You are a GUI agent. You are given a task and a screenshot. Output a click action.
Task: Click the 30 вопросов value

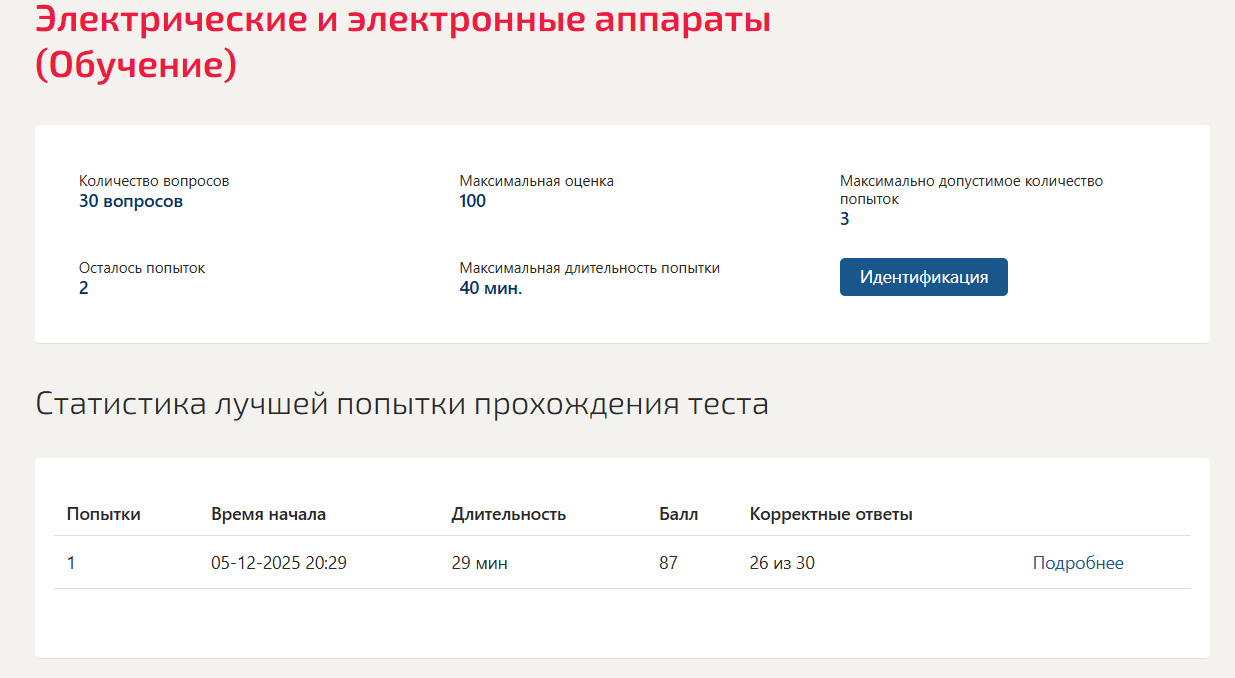131,201
